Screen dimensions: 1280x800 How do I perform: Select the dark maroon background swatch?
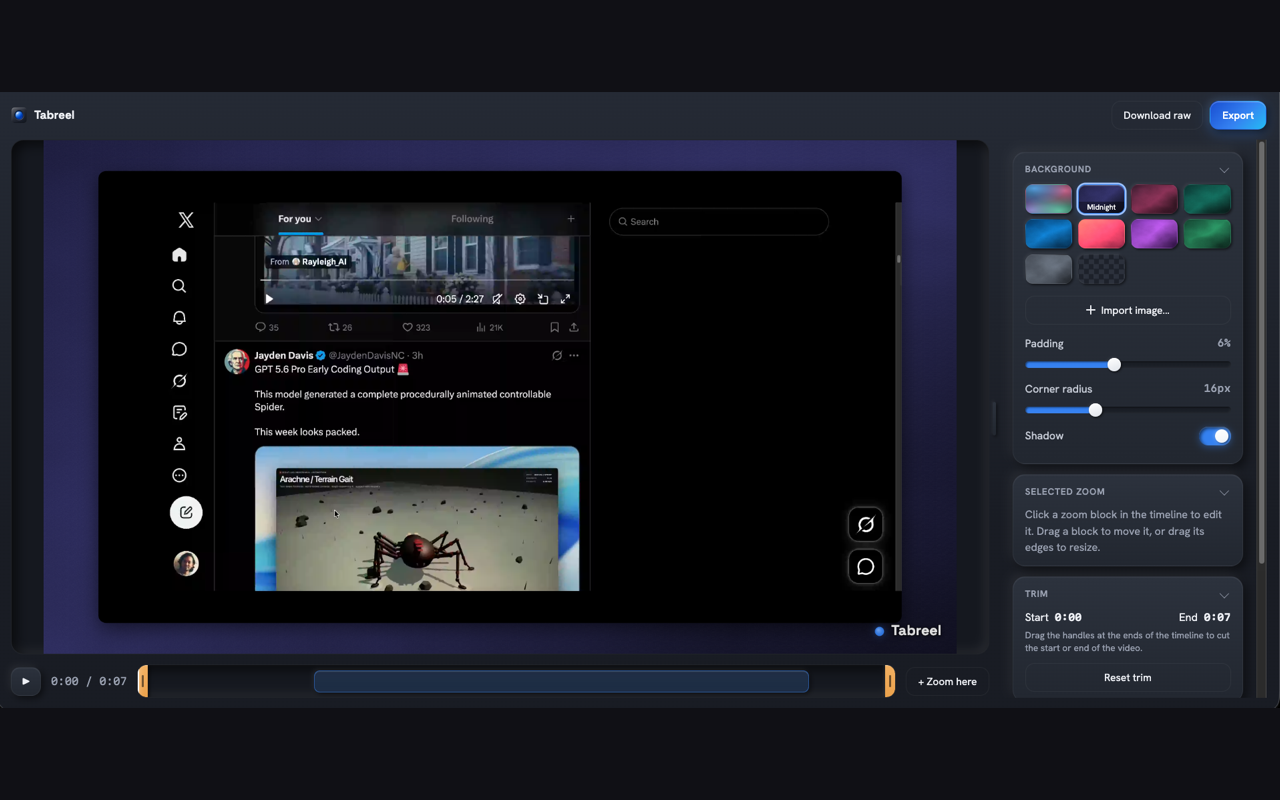coord(1154,199)
